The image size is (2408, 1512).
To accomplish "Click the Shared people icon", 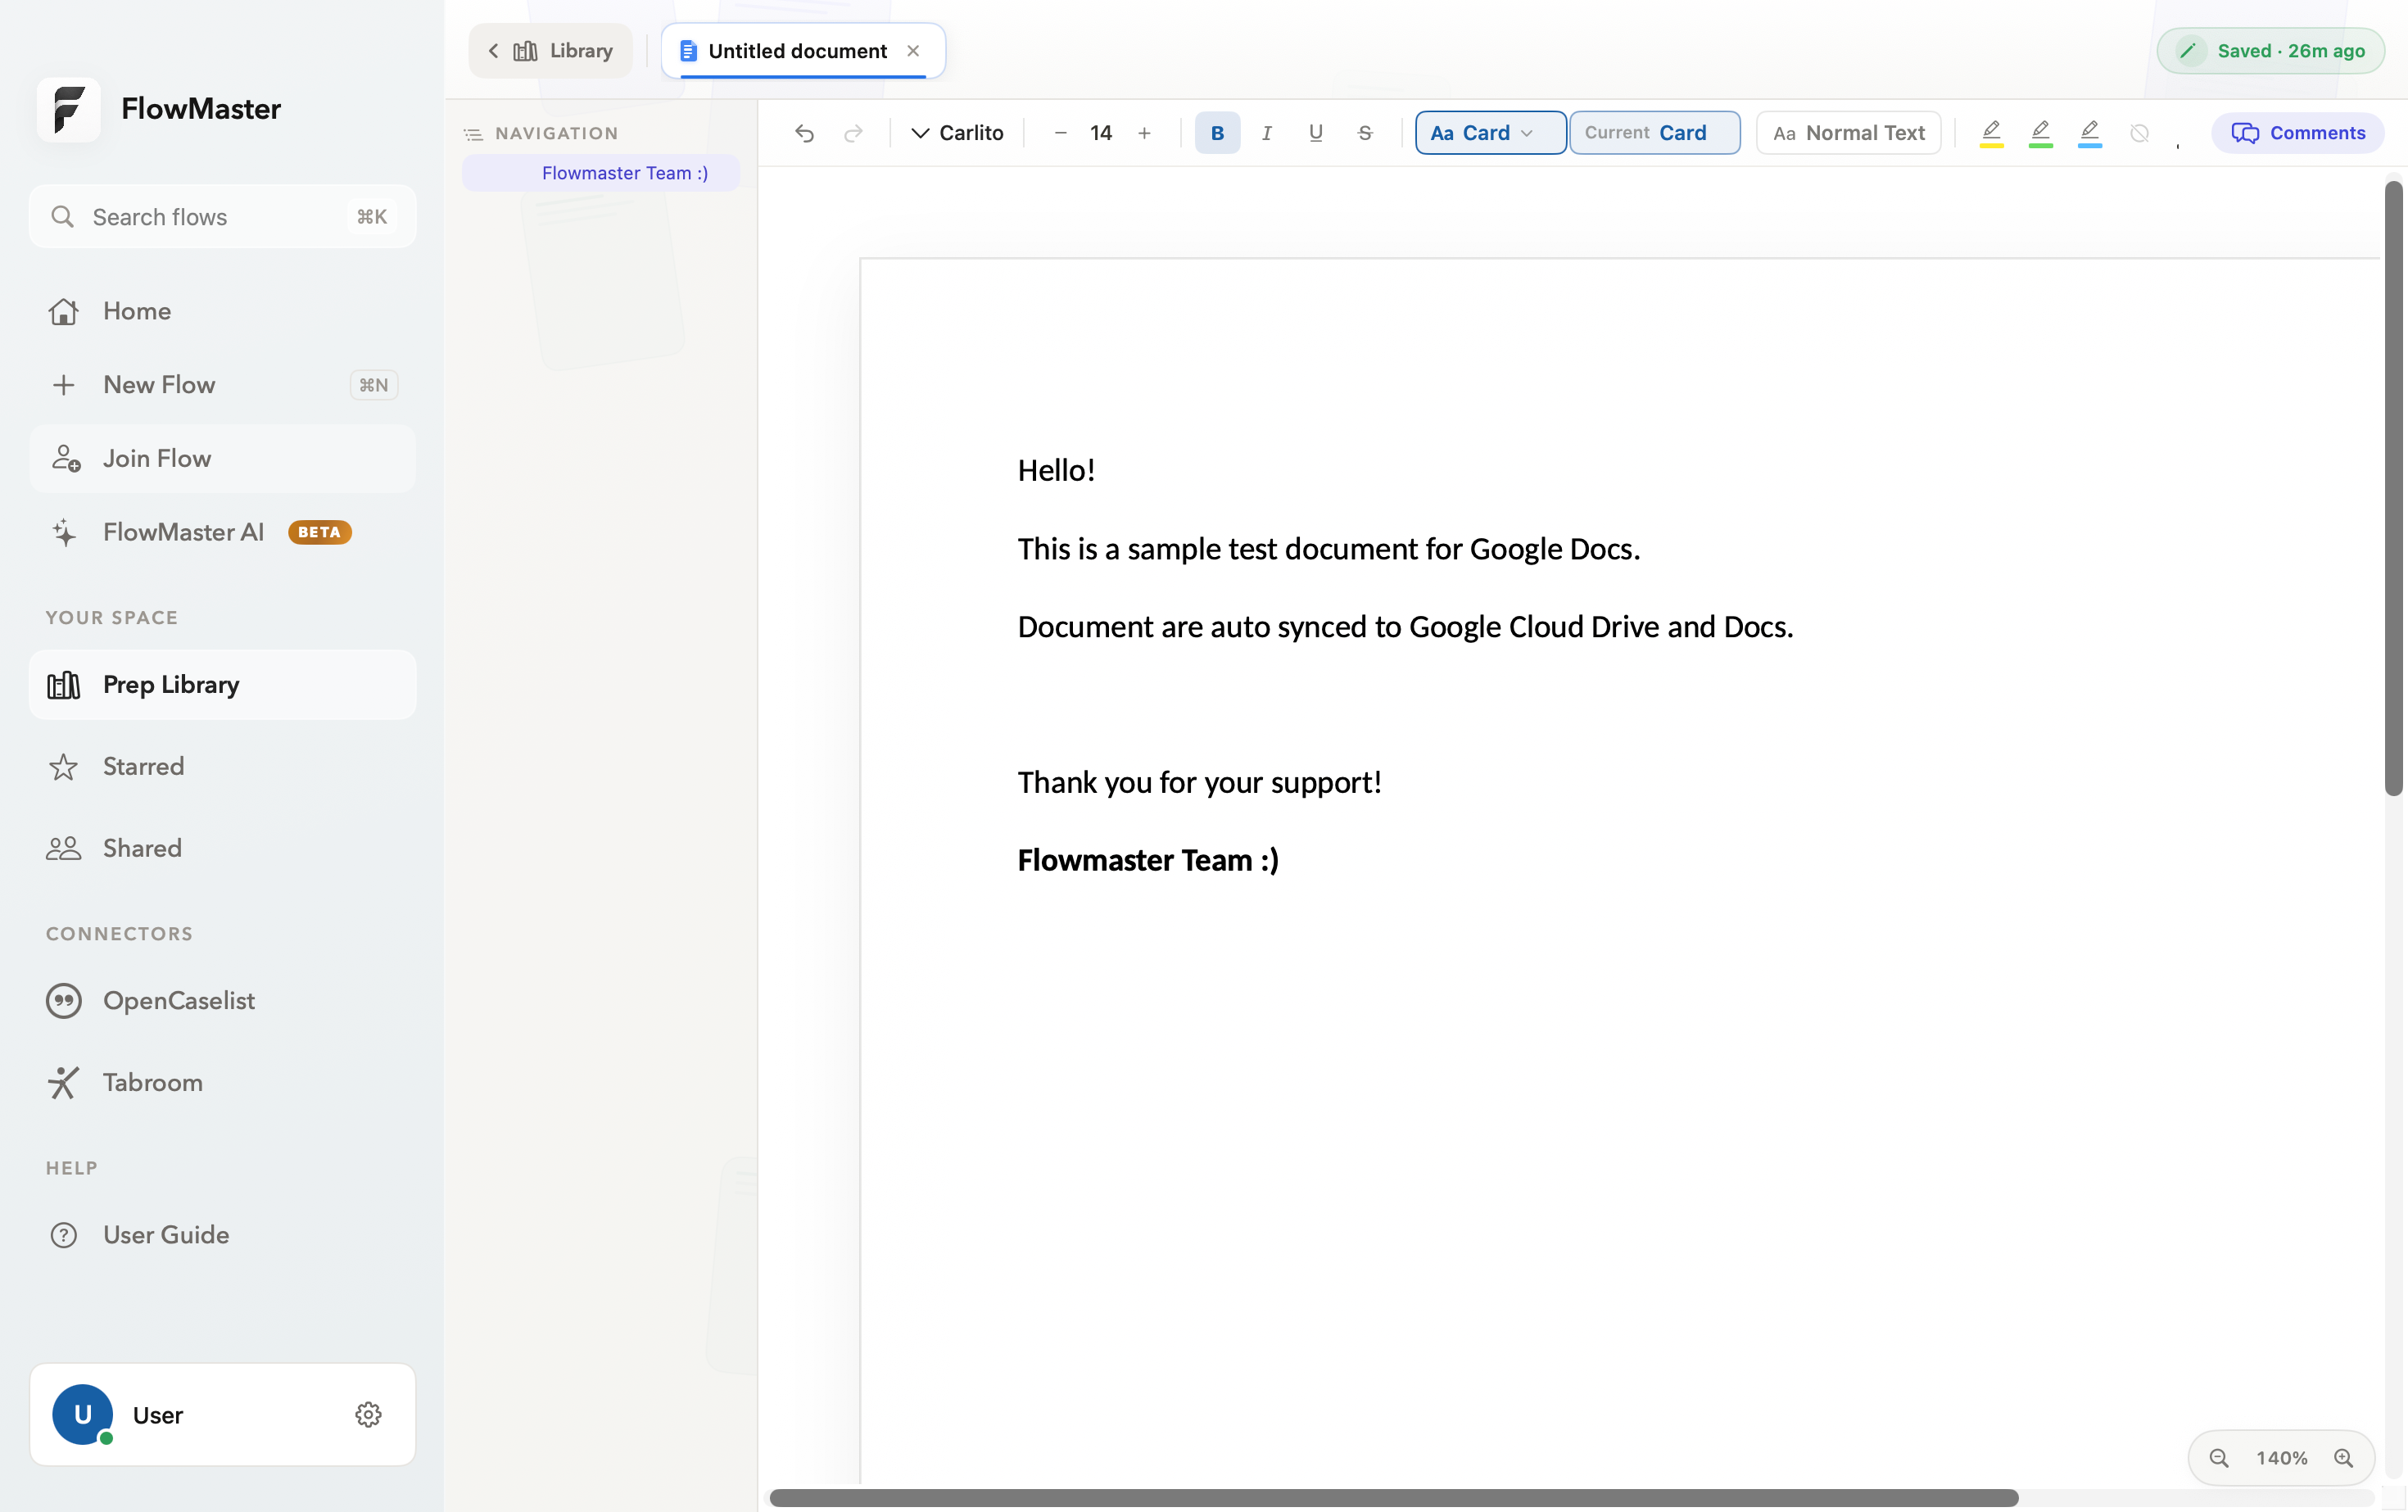I will point(63,849).
